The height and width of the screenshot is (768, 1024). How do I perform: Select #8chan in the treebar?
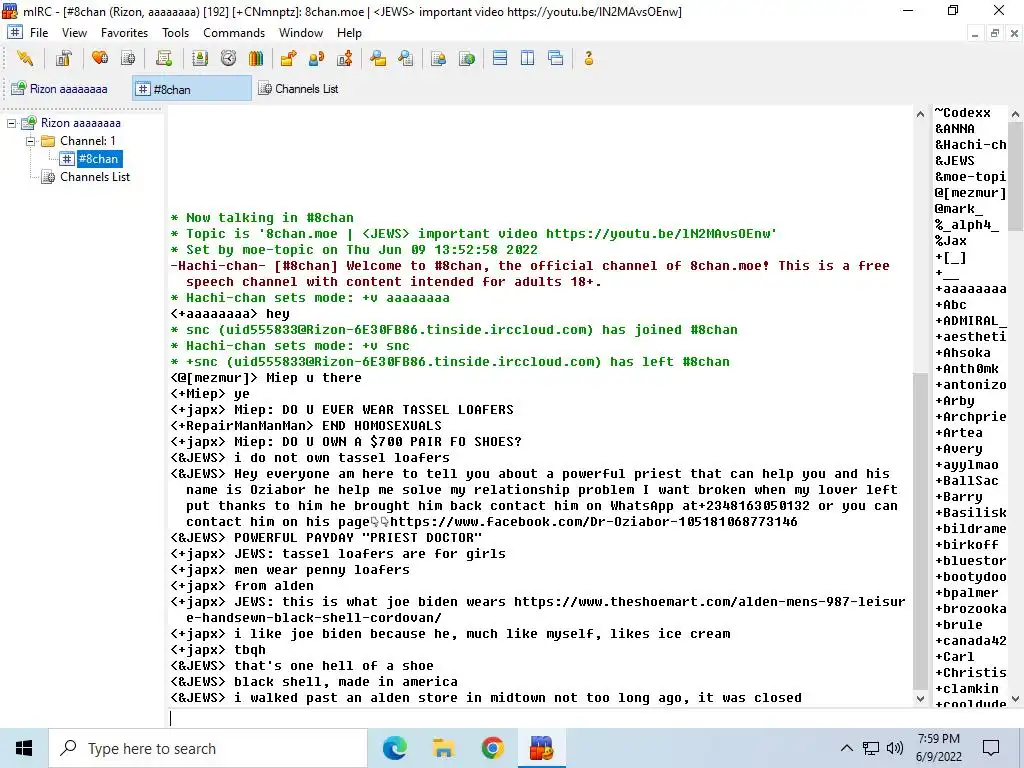tap(99, 159)
